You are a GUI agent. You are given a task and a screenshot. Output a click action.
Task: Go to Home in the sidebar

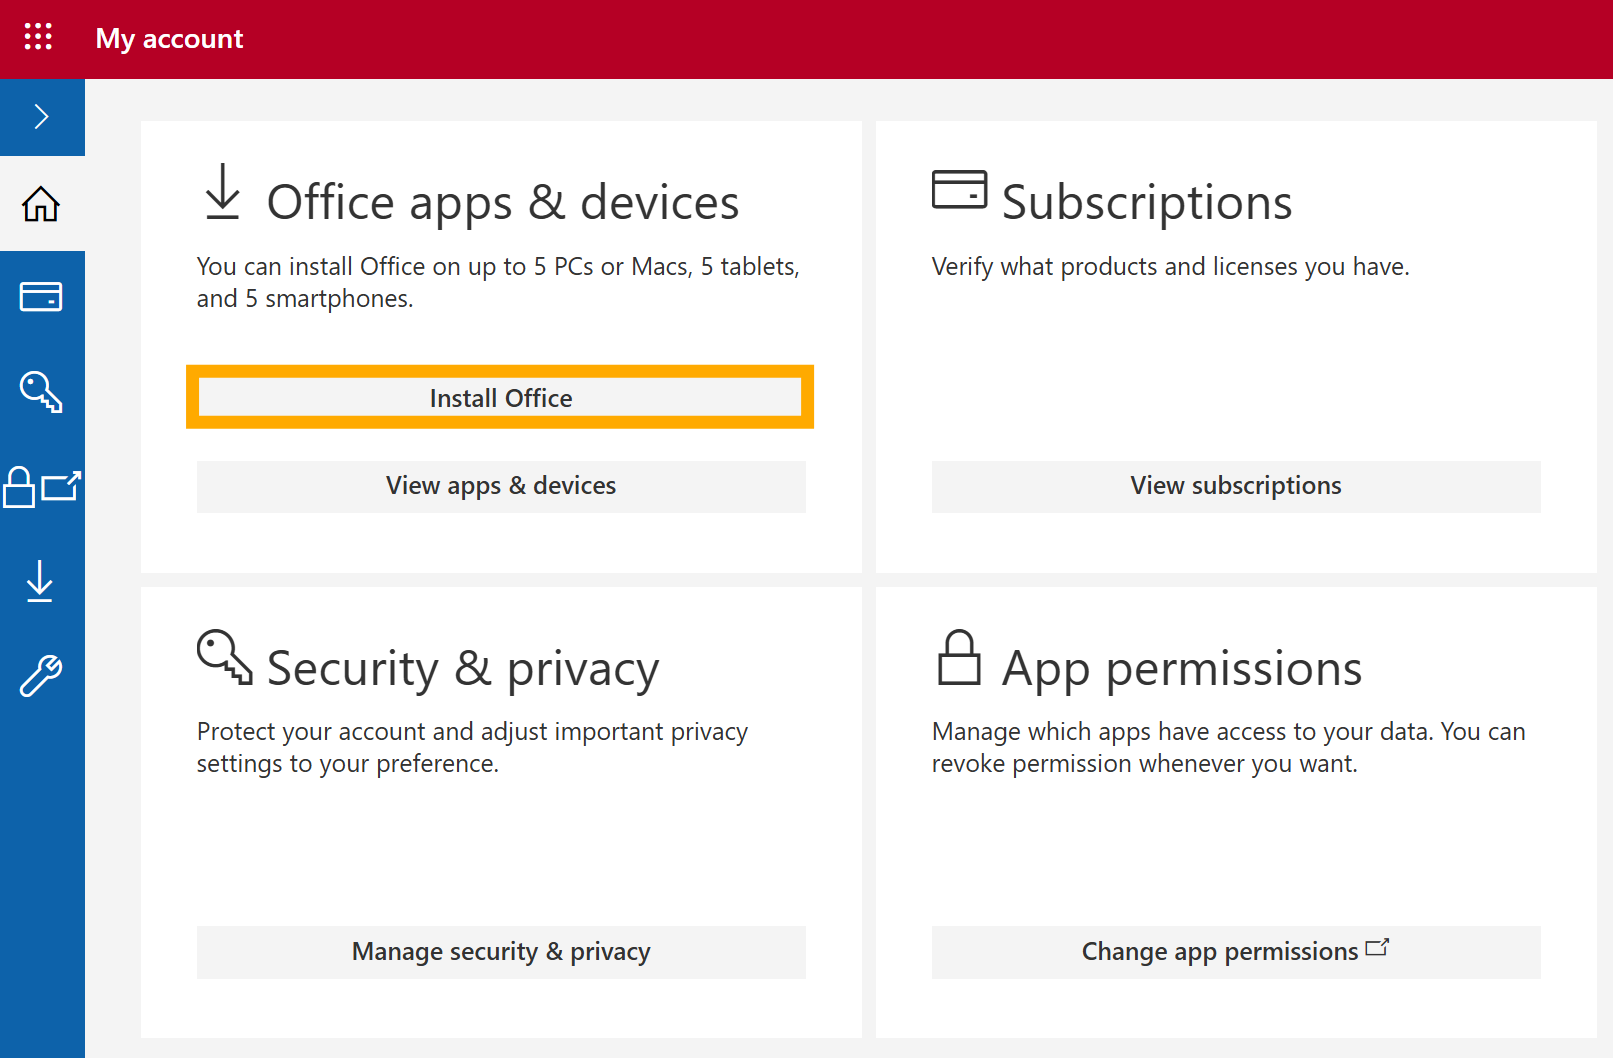[42, 204]
